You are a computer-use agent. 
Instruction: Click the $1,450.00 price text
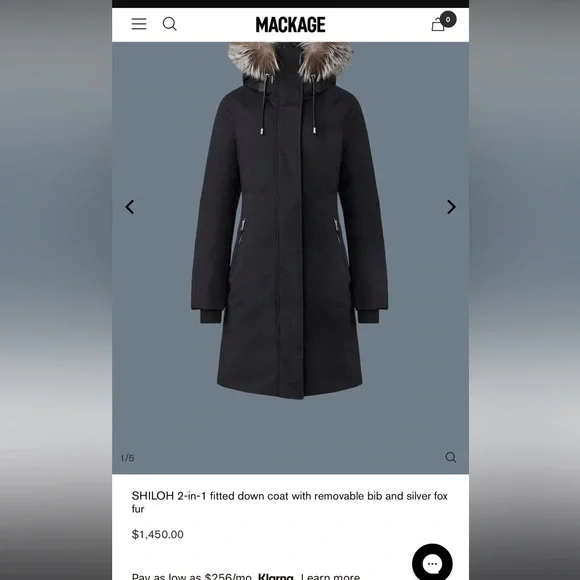pos(158,534)
